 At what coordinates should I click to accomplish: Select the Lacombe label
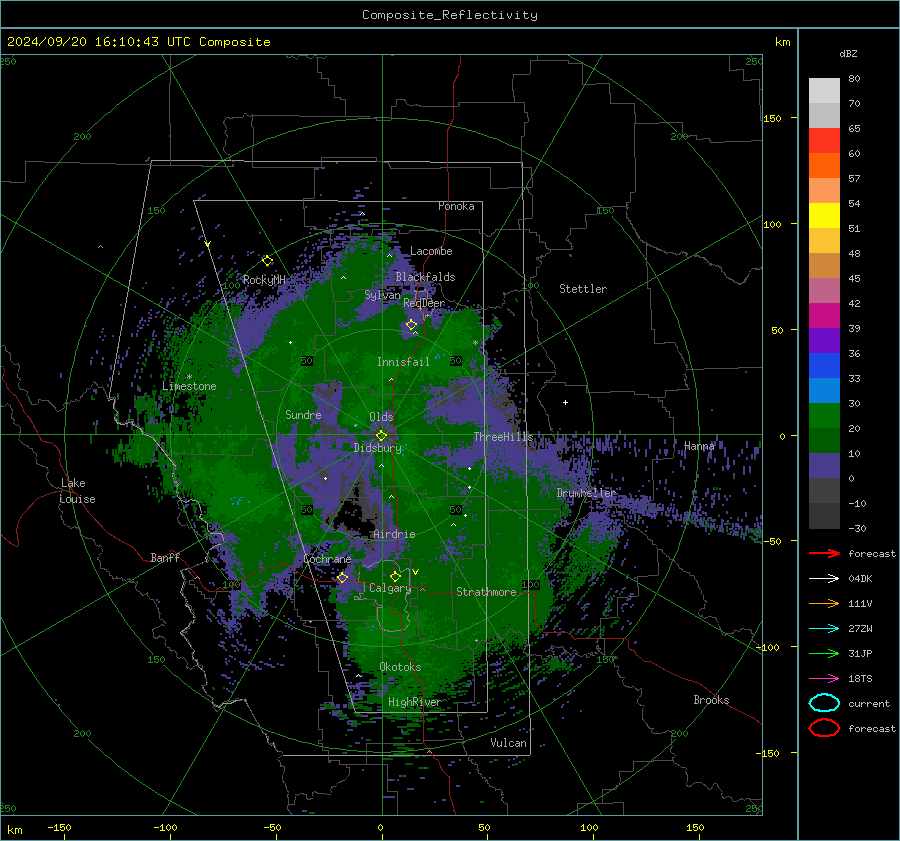point(431,251)
